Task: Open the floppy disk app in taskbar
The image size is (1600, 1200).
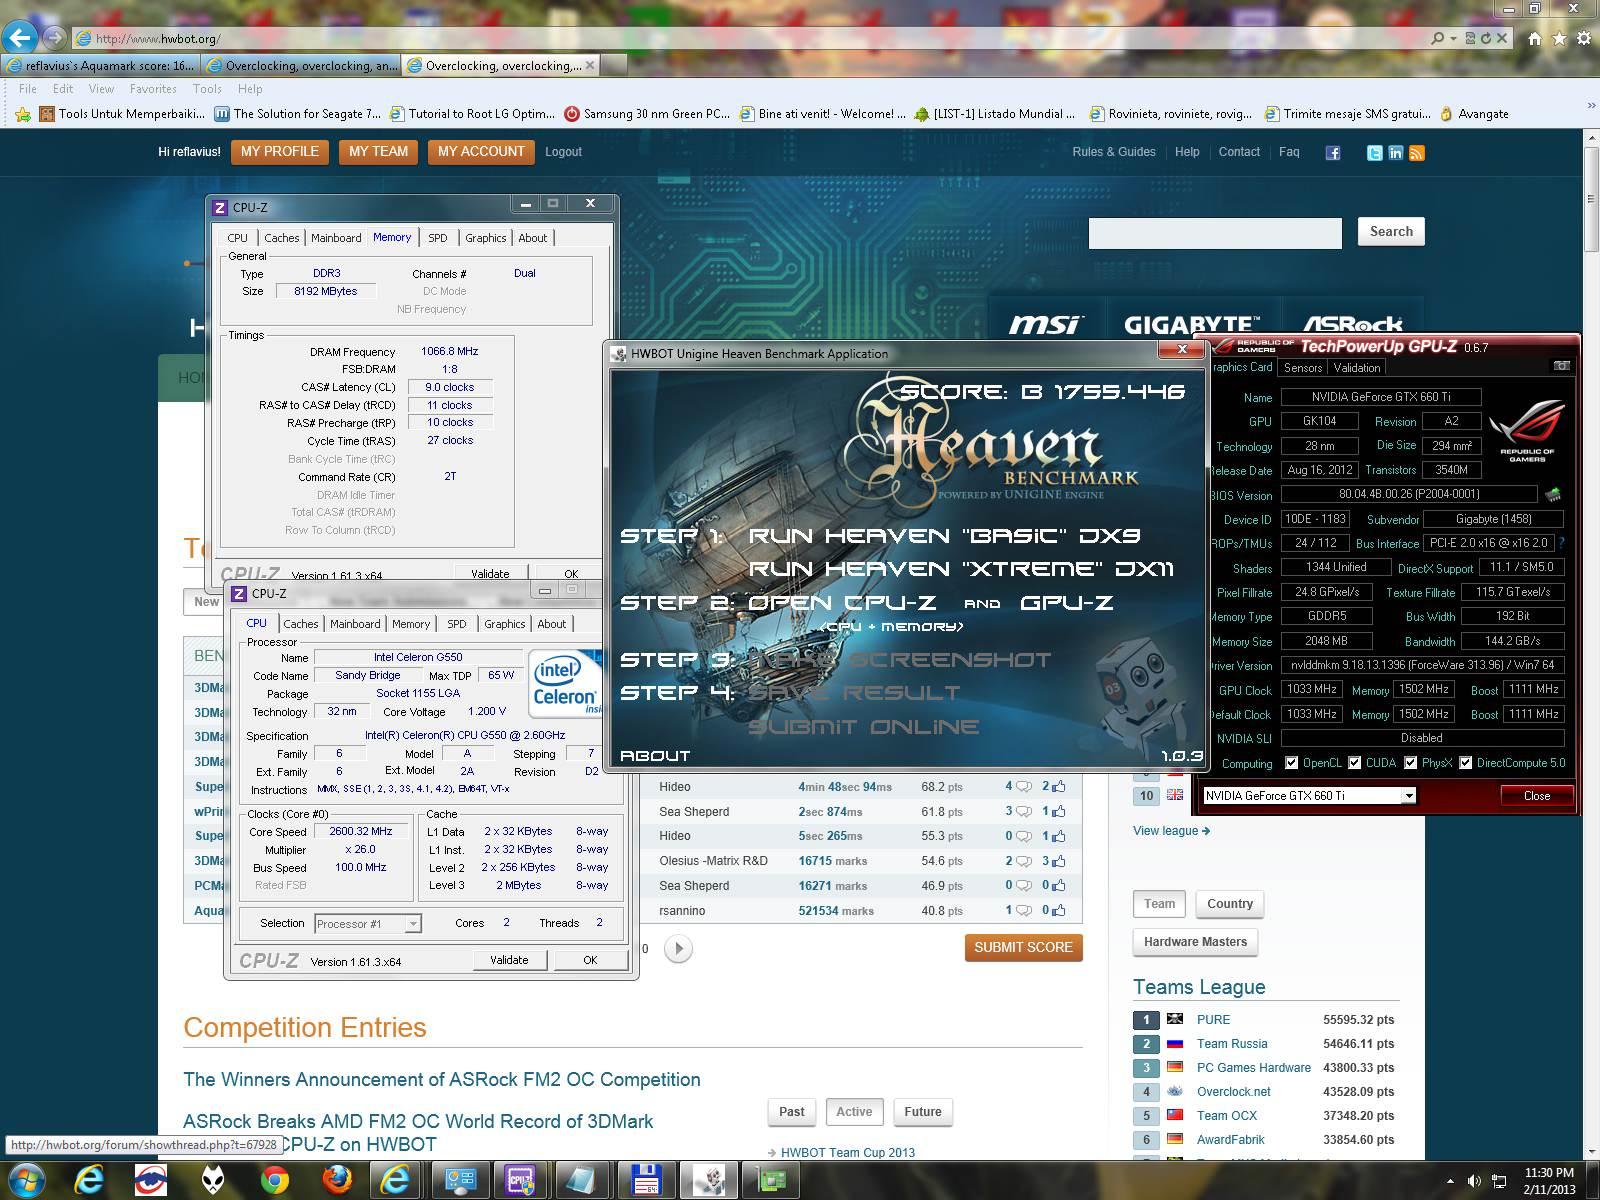Action: [x=645, y=1181]
